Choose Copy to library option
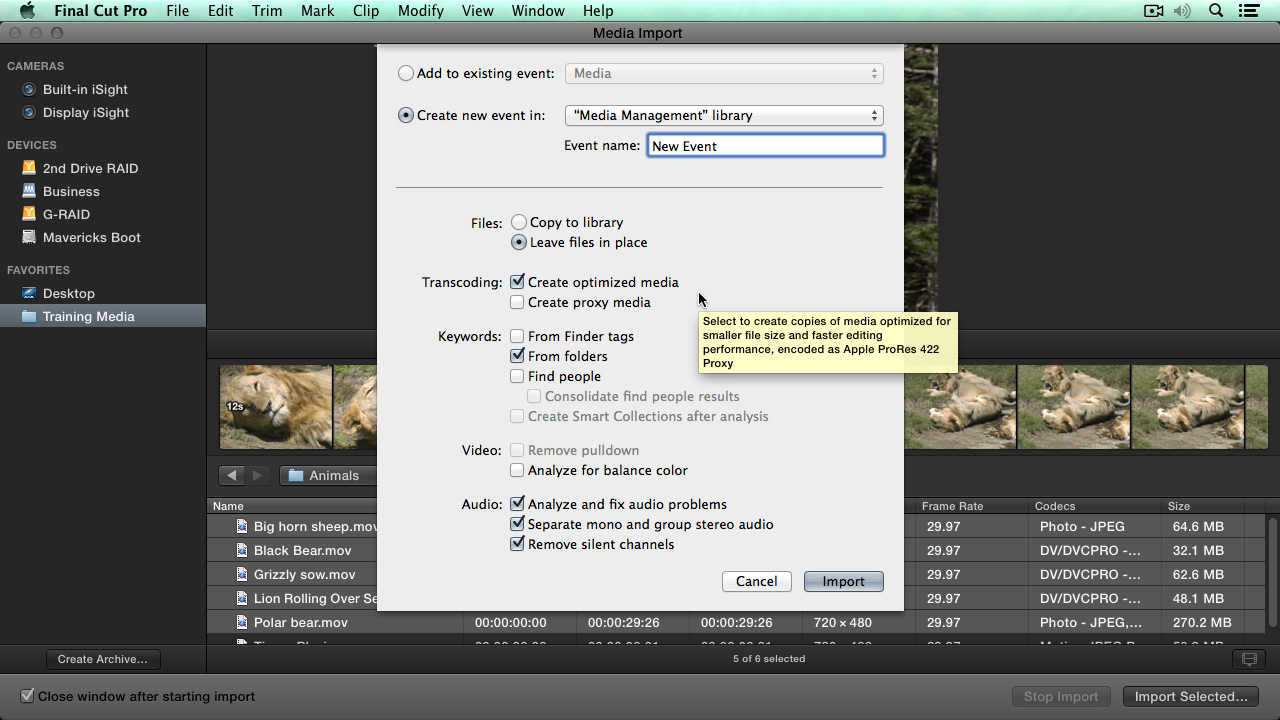The width and height of the screenshot is (1280, 720). click(518, 222)
